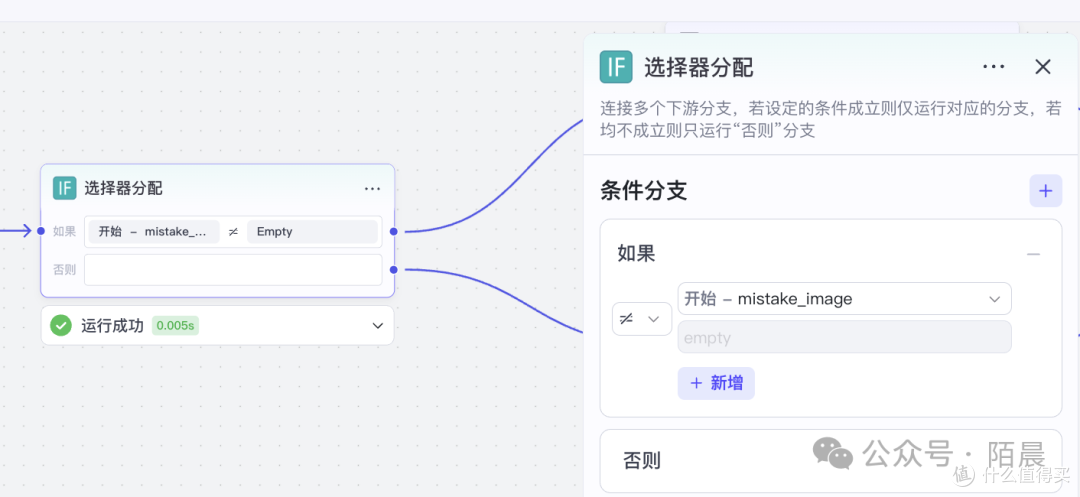Click the node's input connector dot
Image resolution: width=1080 pixels, height=497 pixels.
41,231
